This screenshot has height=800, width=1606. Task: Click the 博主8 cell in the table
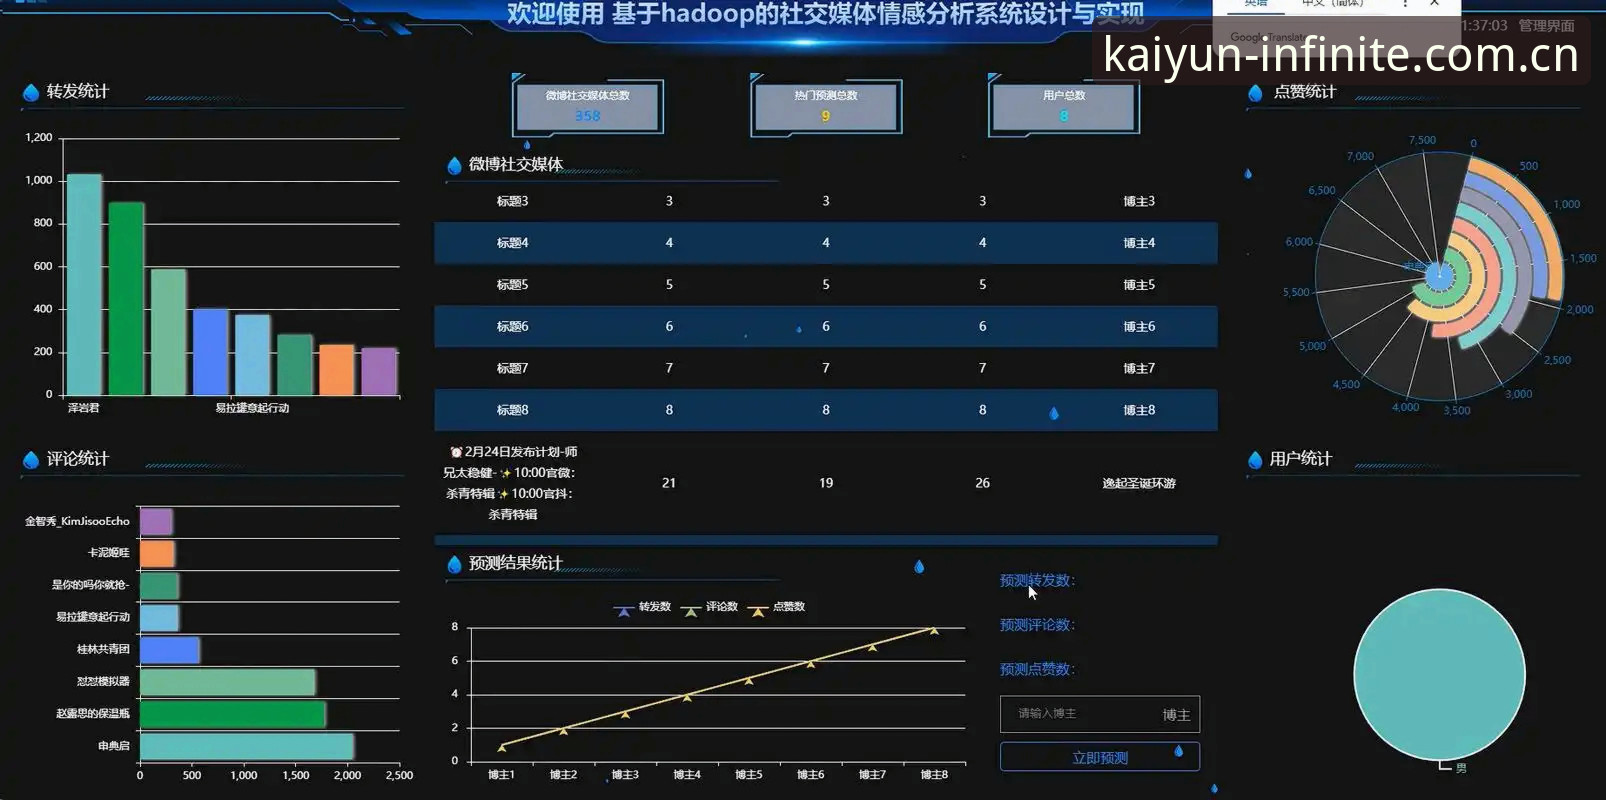1139,410
